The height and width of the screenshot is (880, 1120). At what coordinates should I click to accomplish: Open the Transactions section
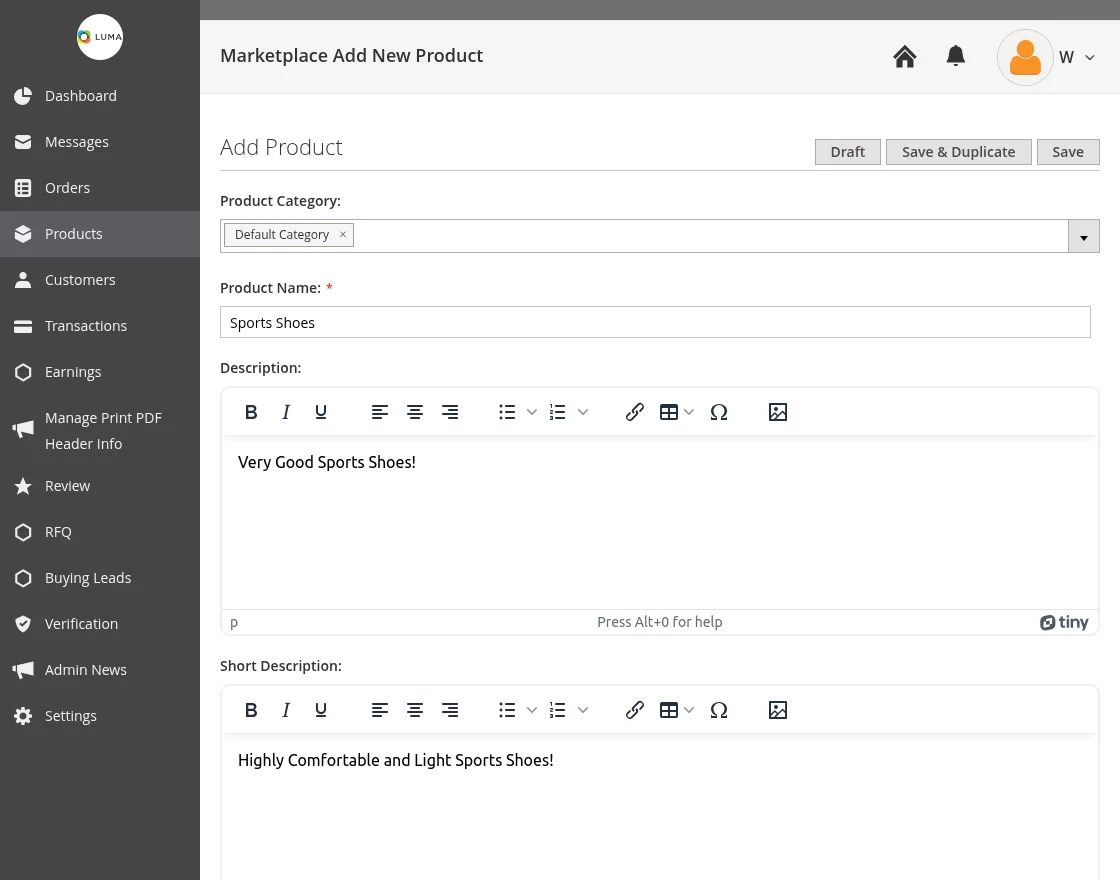(86, 325)
